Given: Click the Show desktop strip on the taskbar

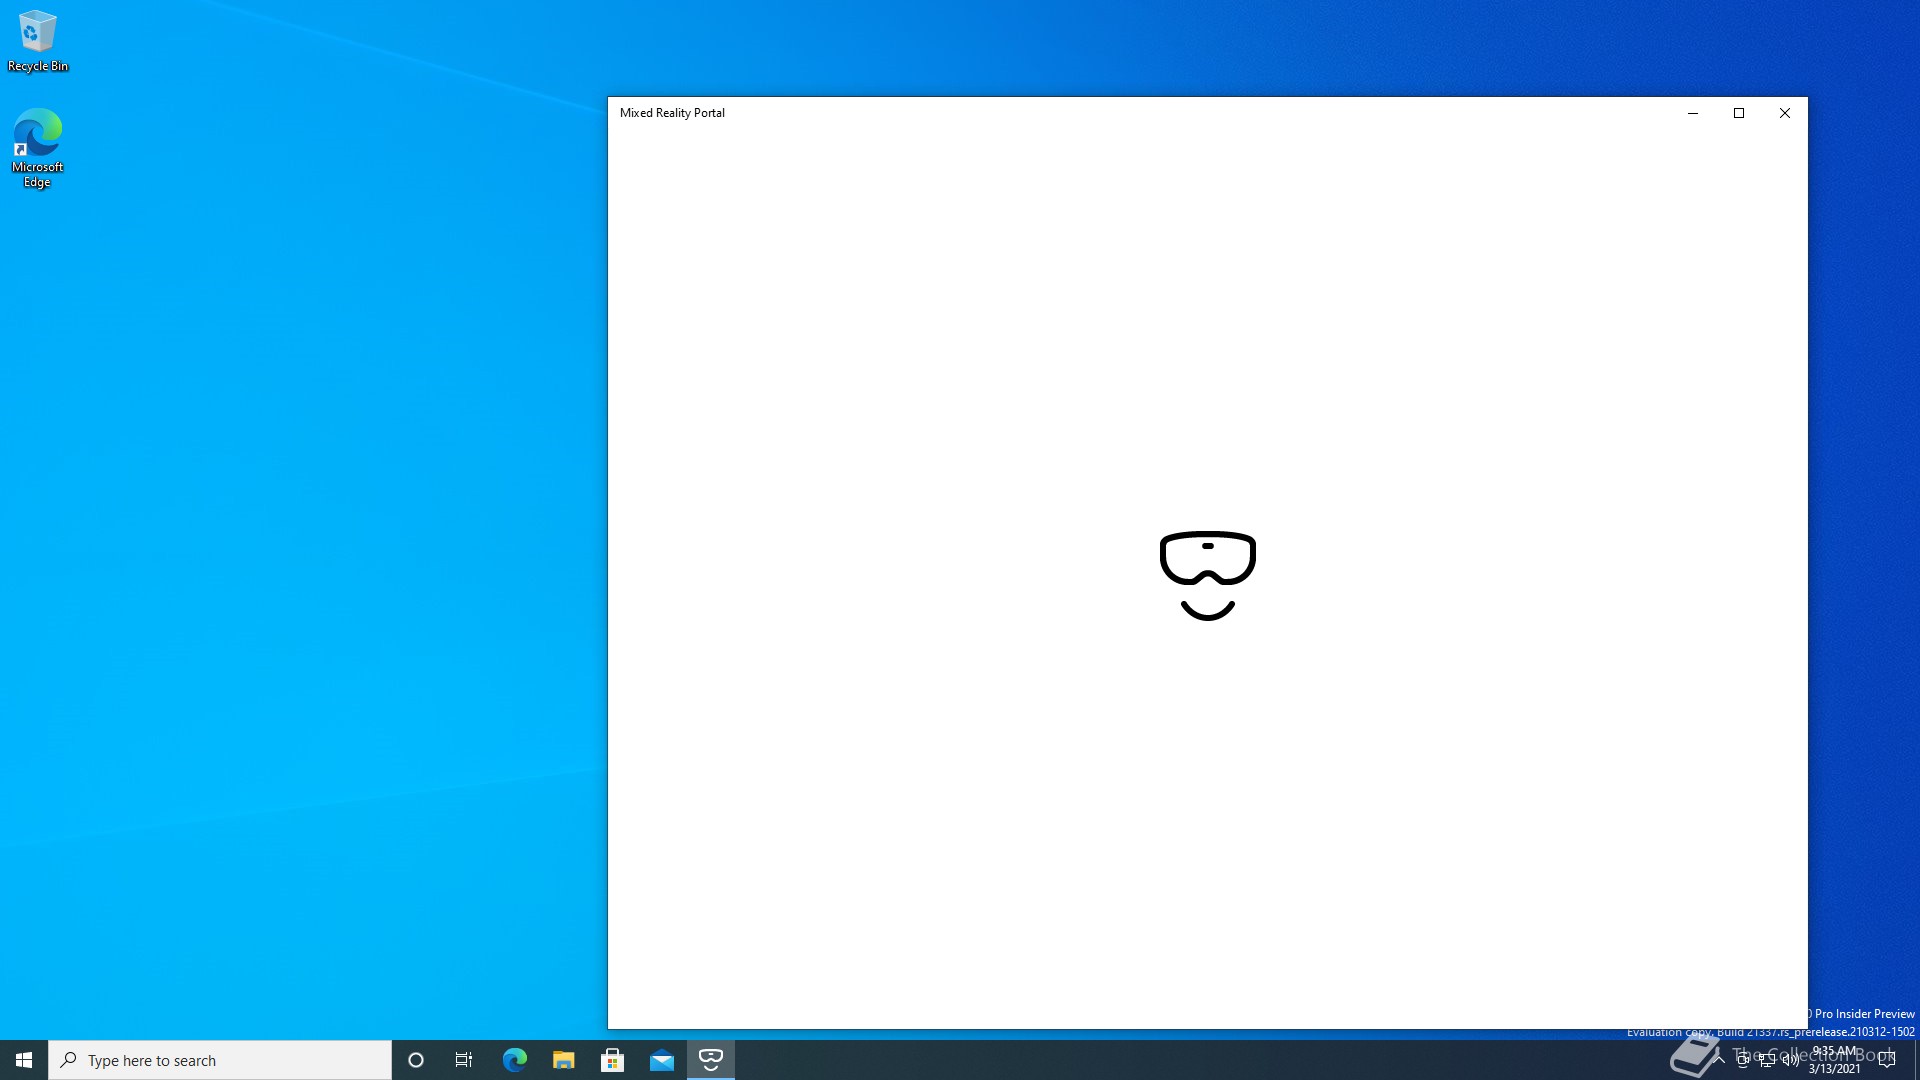Looking at the screenshot, I should (x=1917, y=1060).
